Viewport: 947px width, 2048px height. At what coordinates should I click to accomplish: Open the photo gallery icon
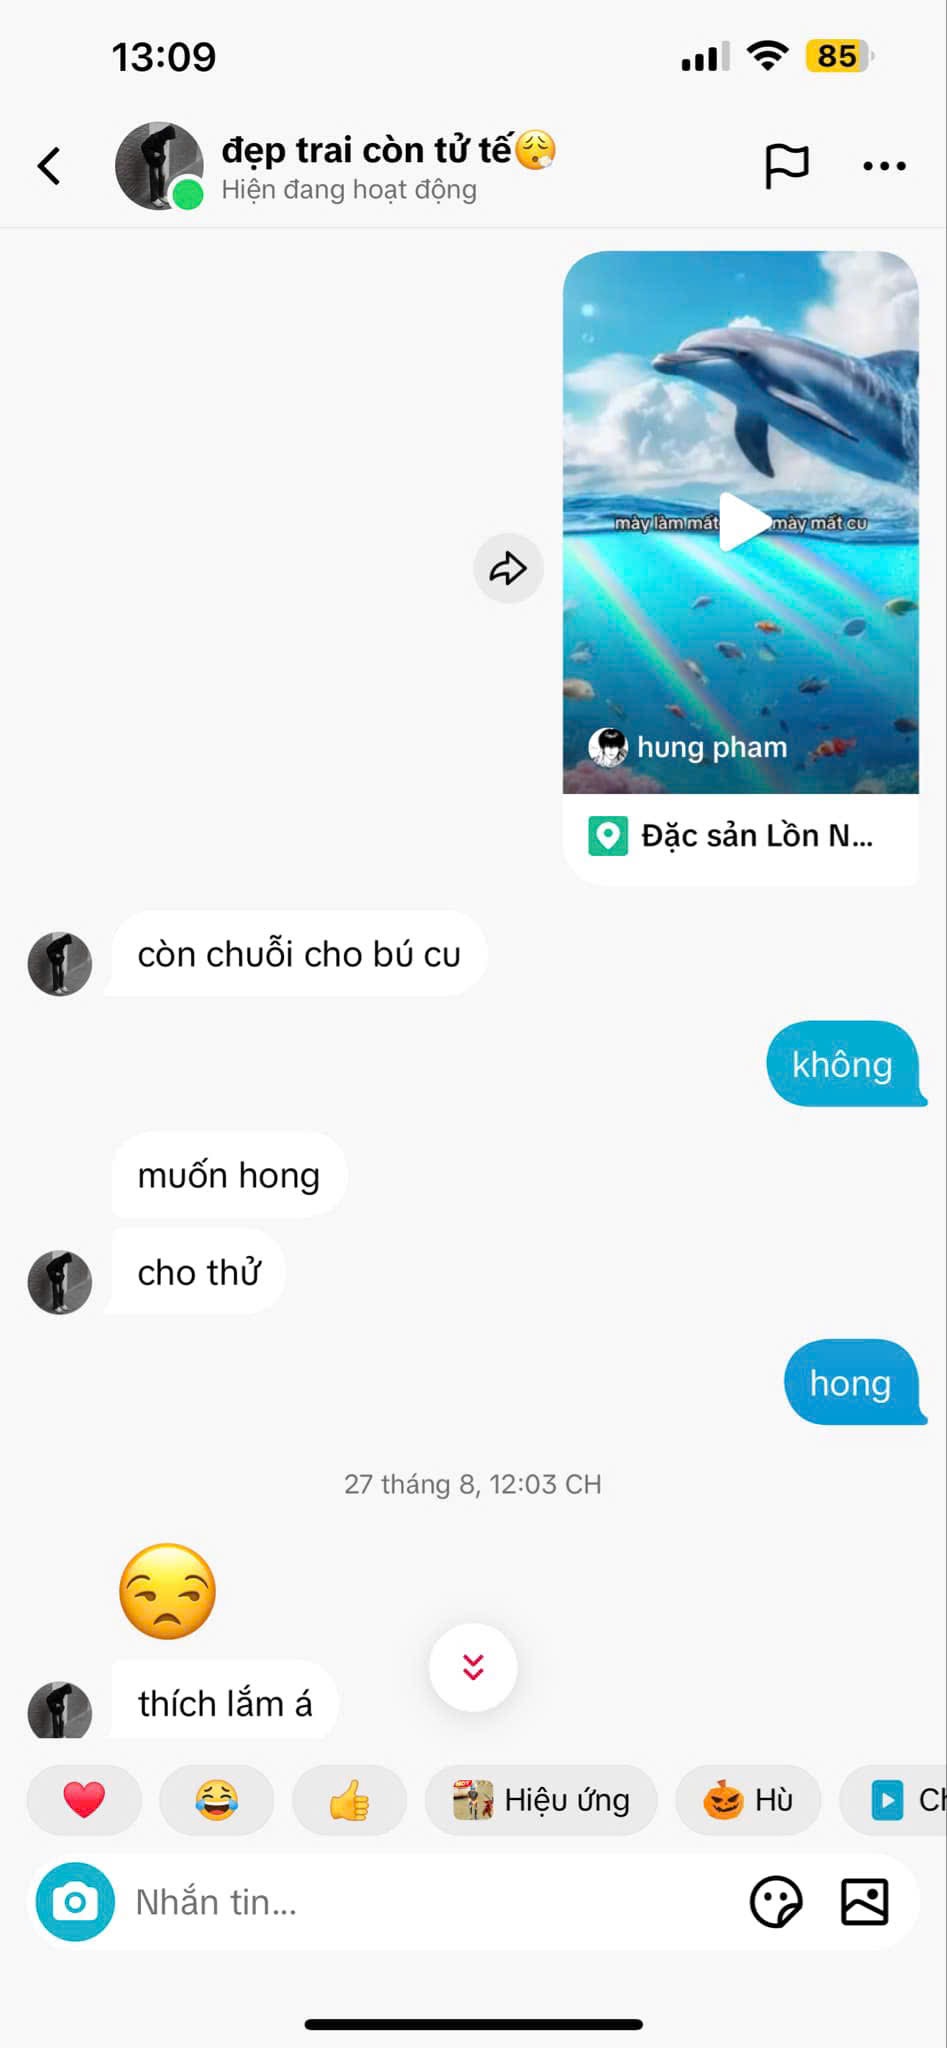pyautogui.click(x=864, y=1901)
